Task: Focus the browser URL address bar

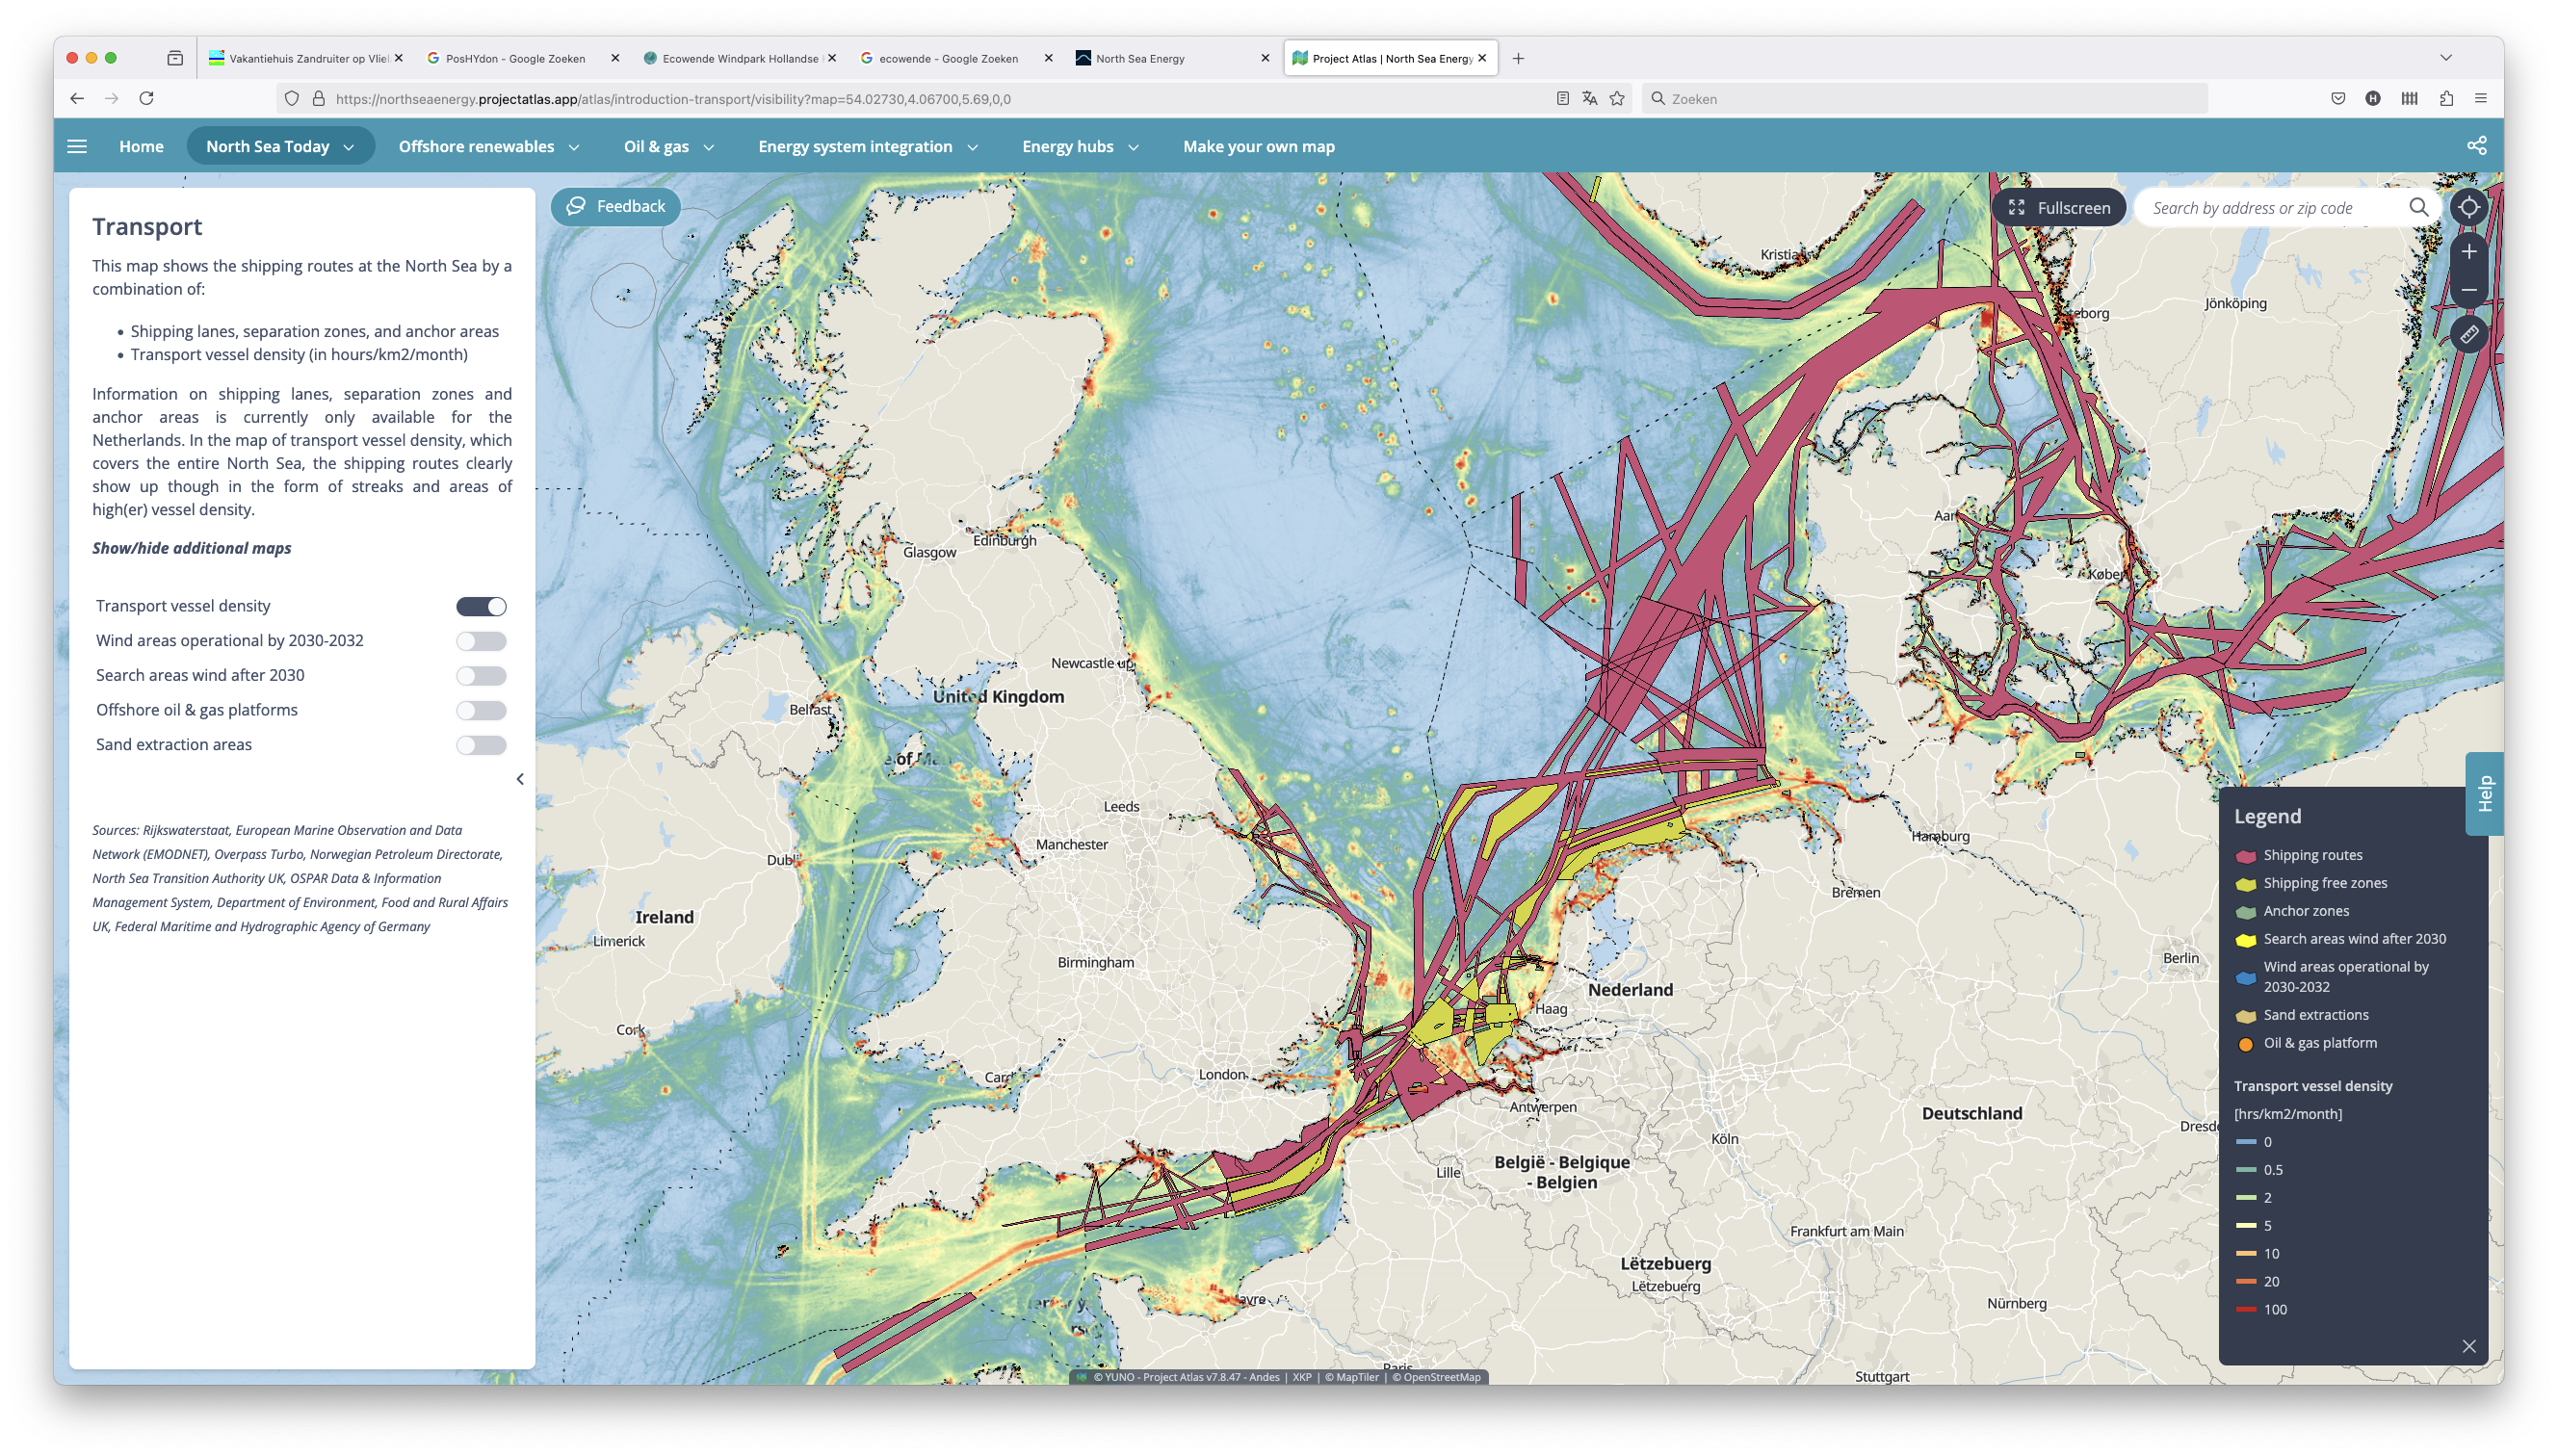Action: point(940,98)
